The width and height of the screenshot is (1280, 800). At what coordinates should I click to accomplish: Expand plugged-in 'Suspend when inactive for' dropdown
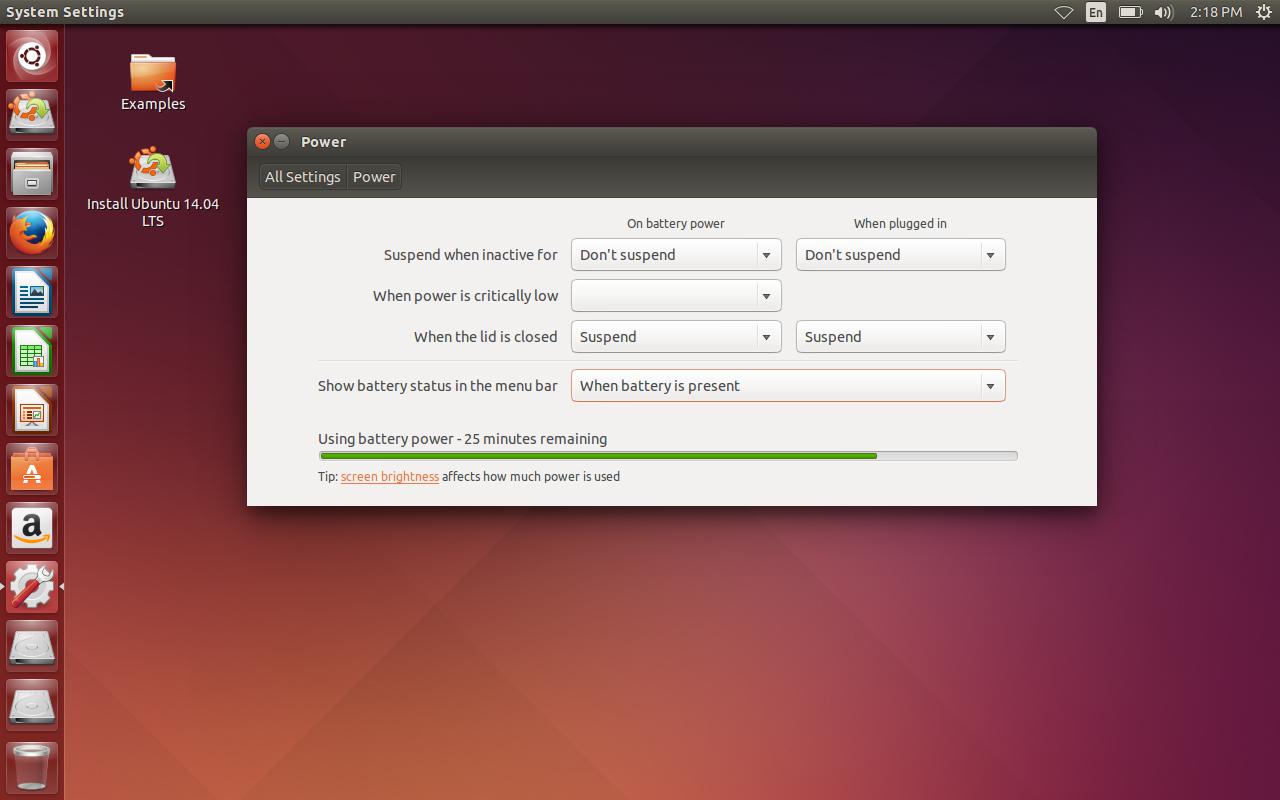tap(900, 255)
